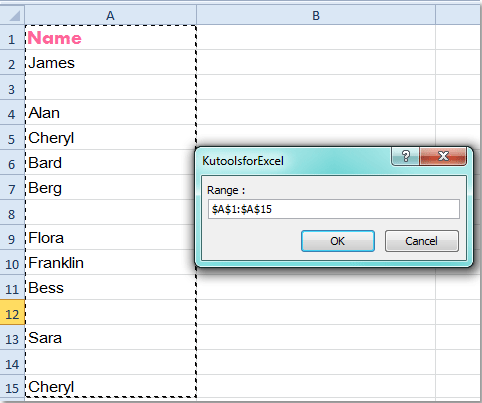Close the KutoolsforExcel dialog with X
This screenshot has width=482, height=403.
(443, 156)
